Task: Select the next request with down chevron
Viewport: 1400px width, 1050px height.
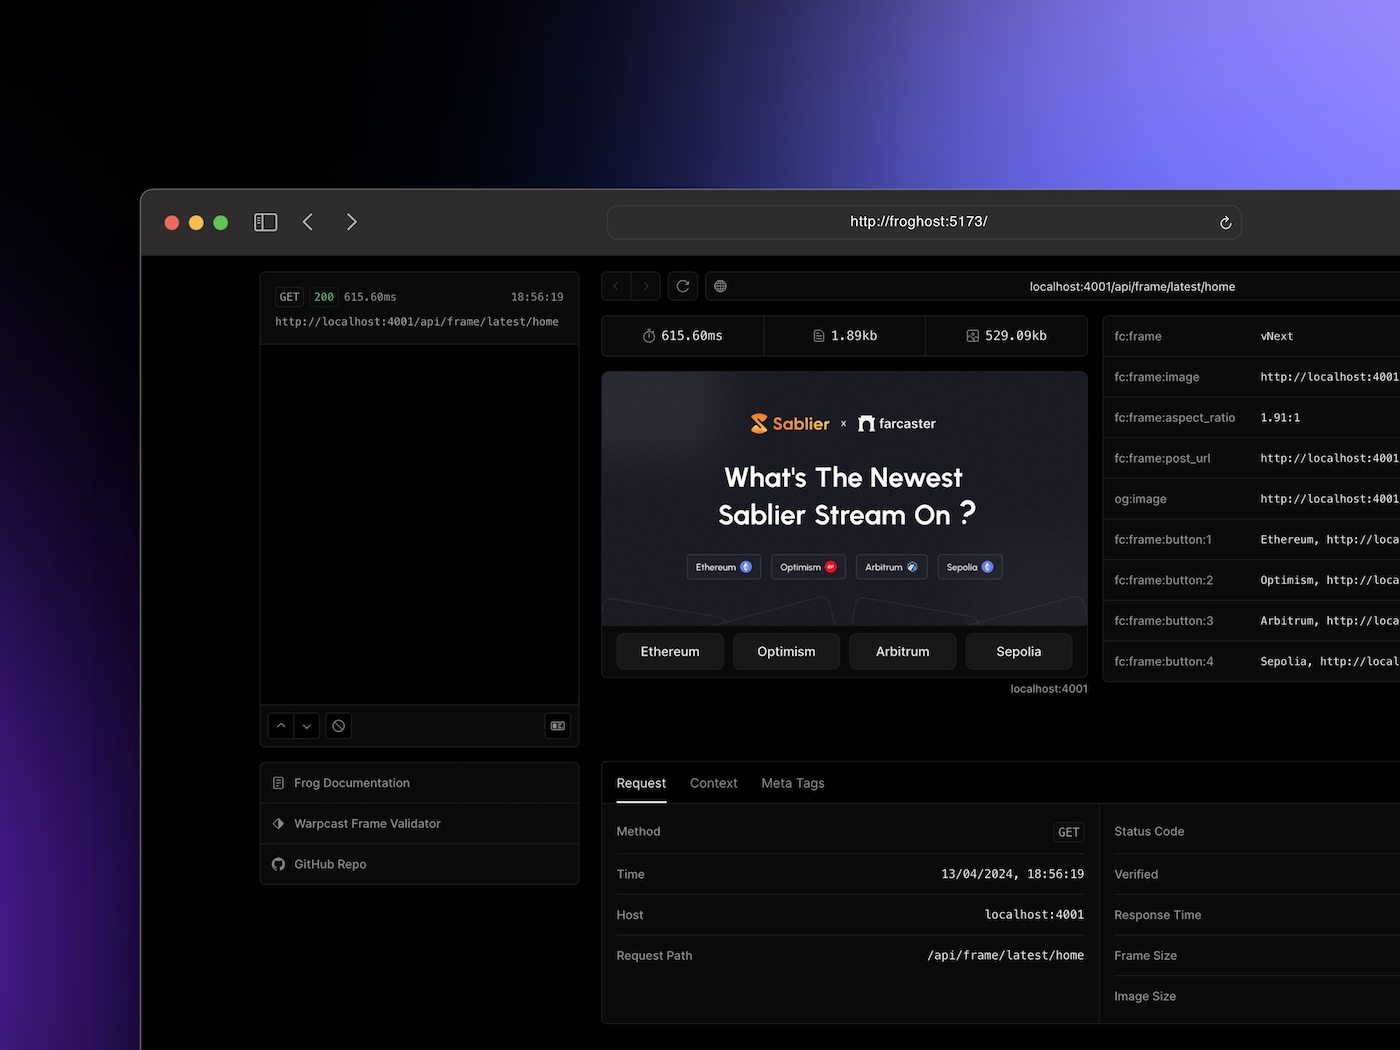Action: [307, 726]
